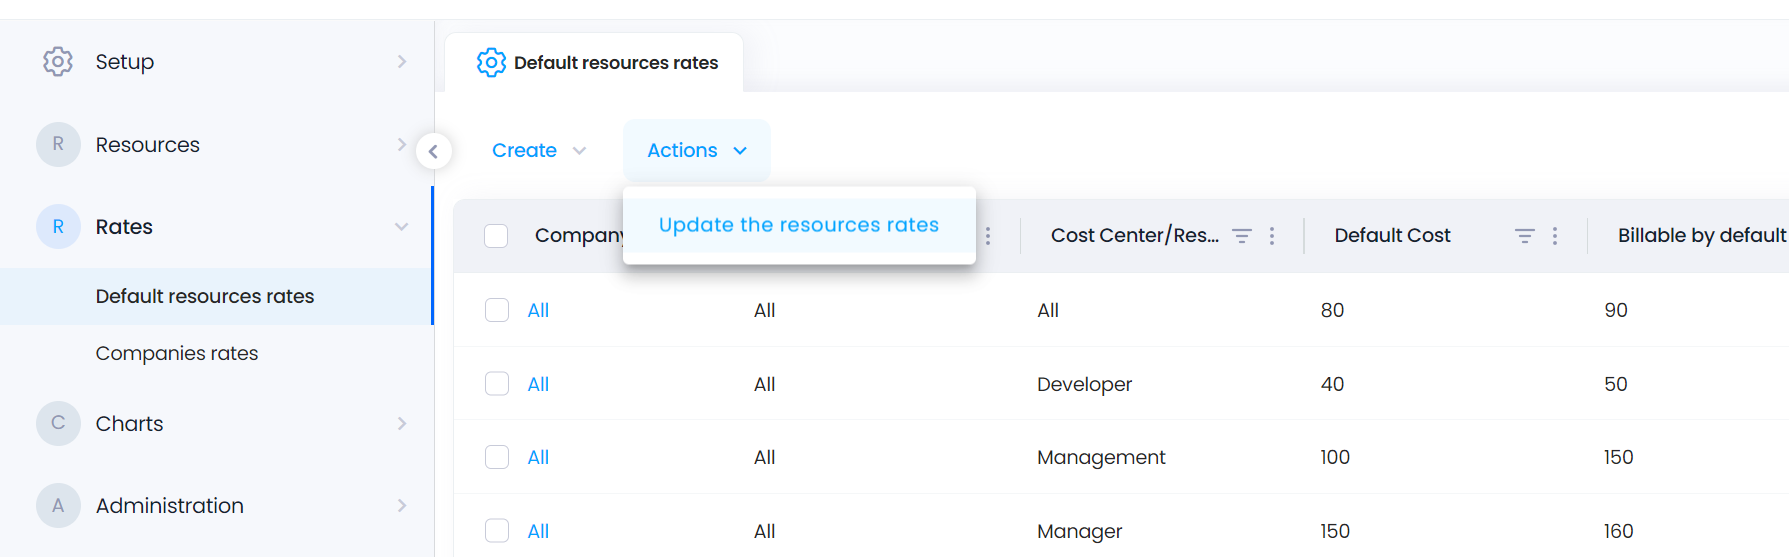
Task: Open Companies rates in the sidebar
Action: pyautogui.click(x=177, y=353)
